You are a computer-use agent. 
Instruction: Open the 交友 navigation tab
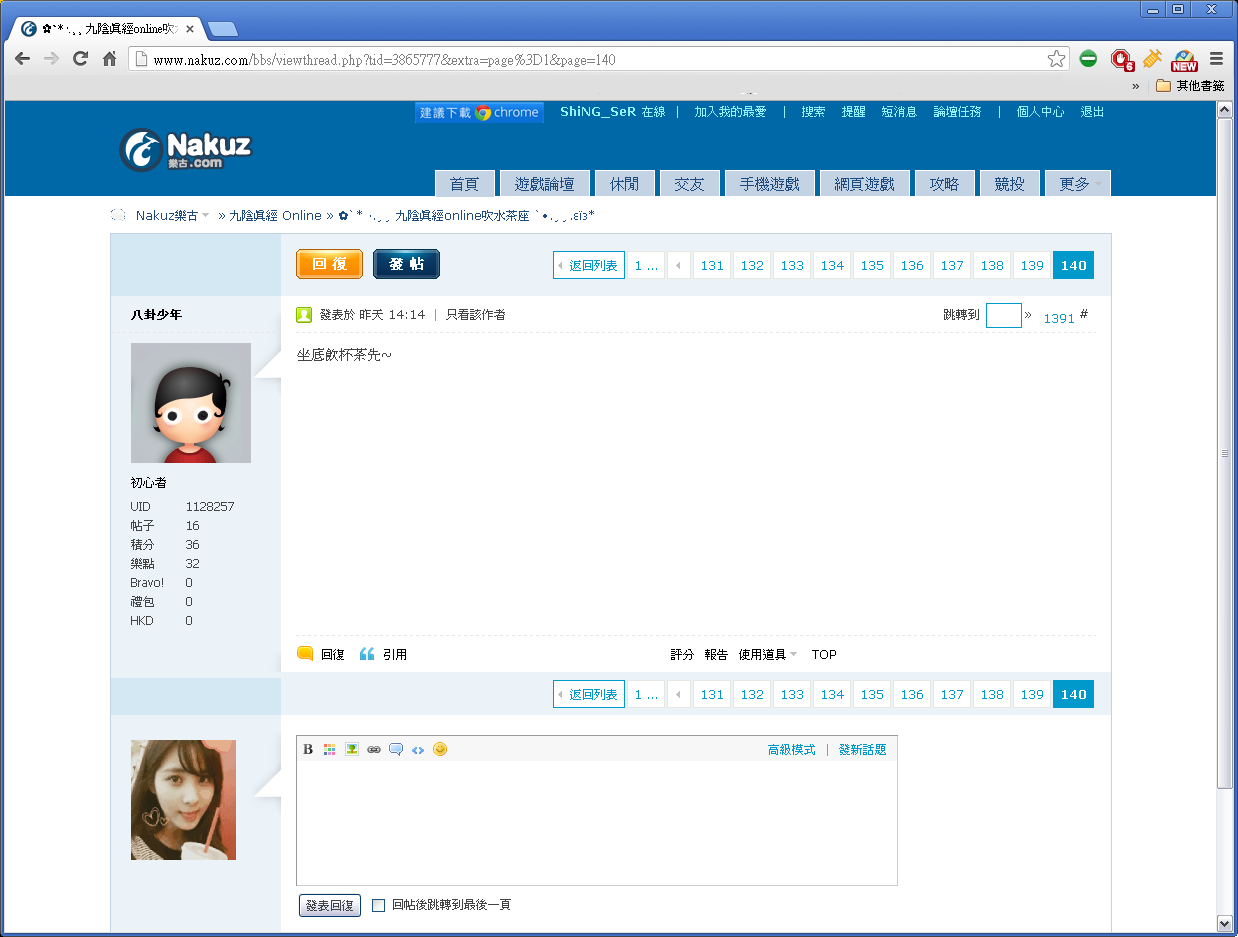[689, 184]
